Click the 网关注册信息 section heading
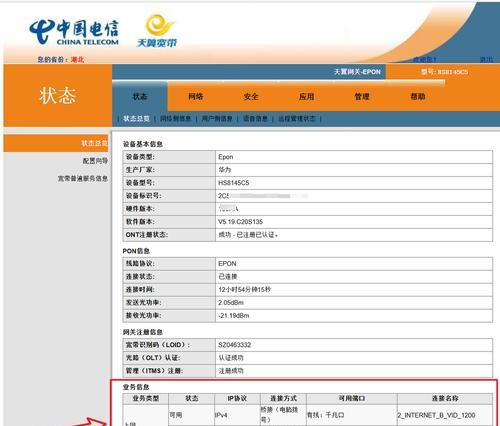 [x=143, y=332]
